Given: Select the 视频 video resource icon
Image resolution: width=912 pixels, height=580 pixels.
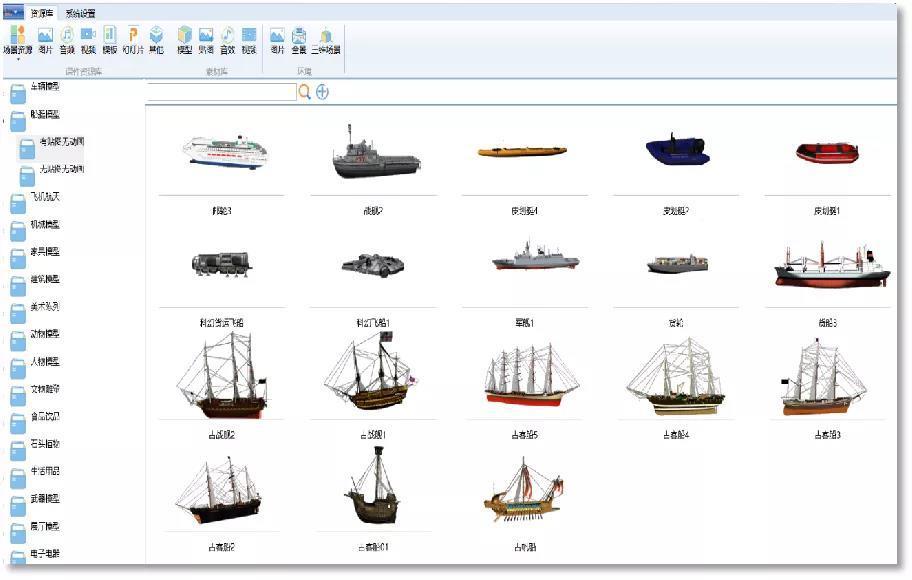Looking at the screenshot, I should click(88, 36).
